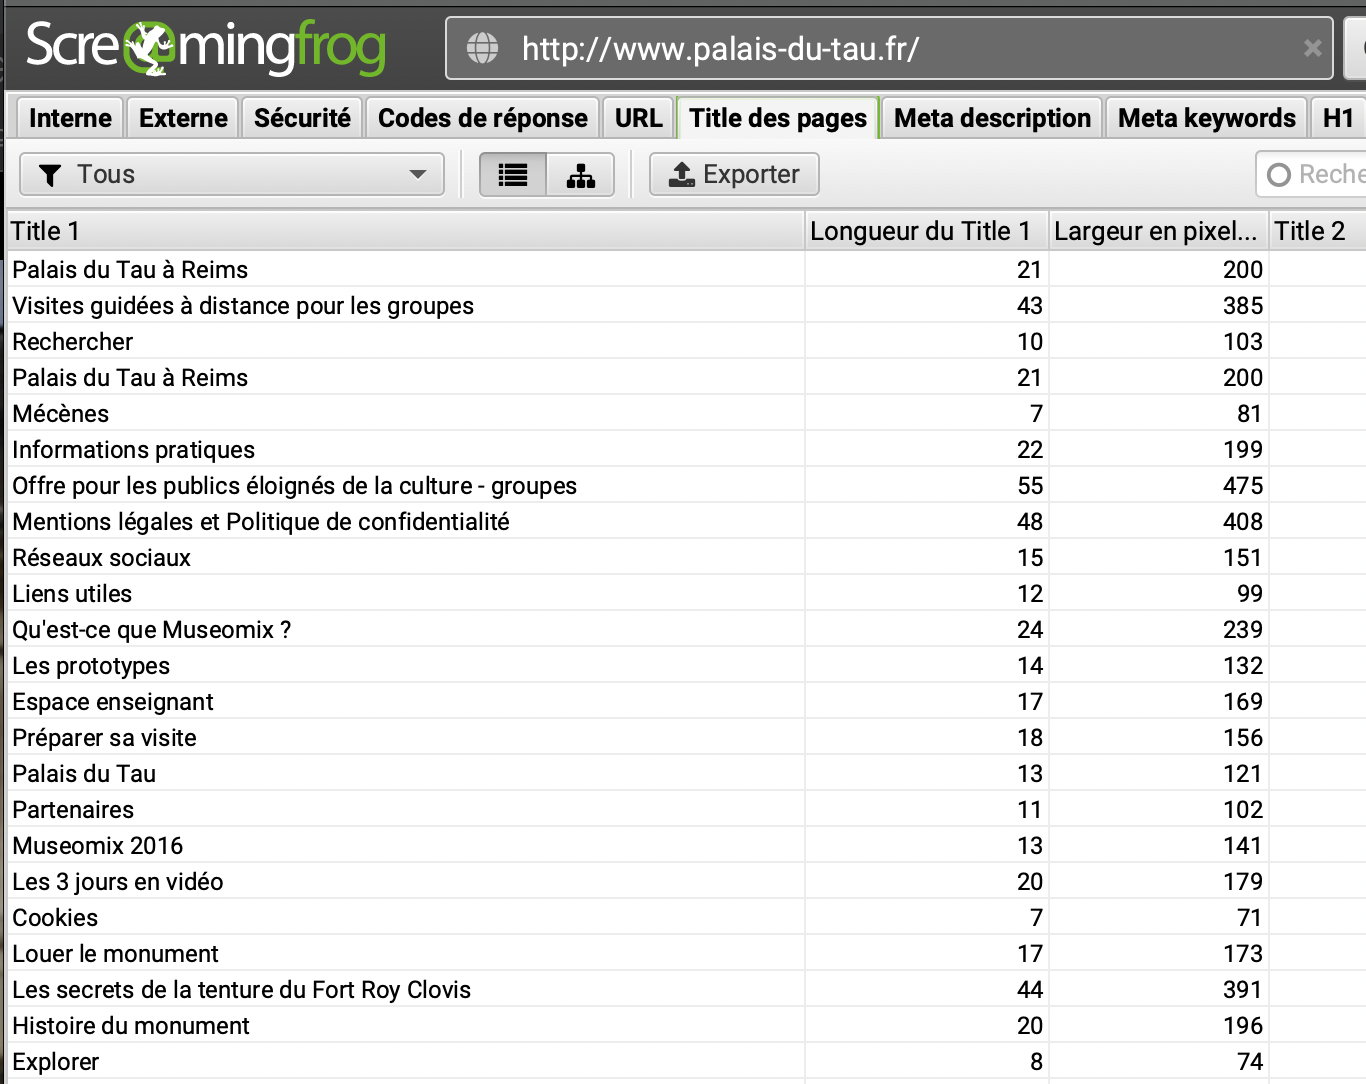Click the pixel width value 385
The height and width of the screenshot is (1084, 1366).
(x=1243, y=306)
